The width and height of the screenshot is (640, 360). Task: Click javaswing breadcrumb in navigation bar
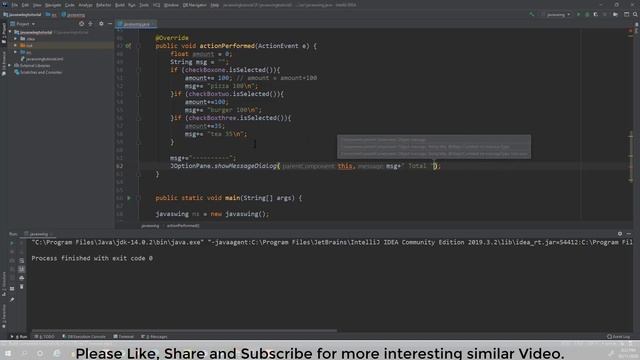(x=73, y=15)
